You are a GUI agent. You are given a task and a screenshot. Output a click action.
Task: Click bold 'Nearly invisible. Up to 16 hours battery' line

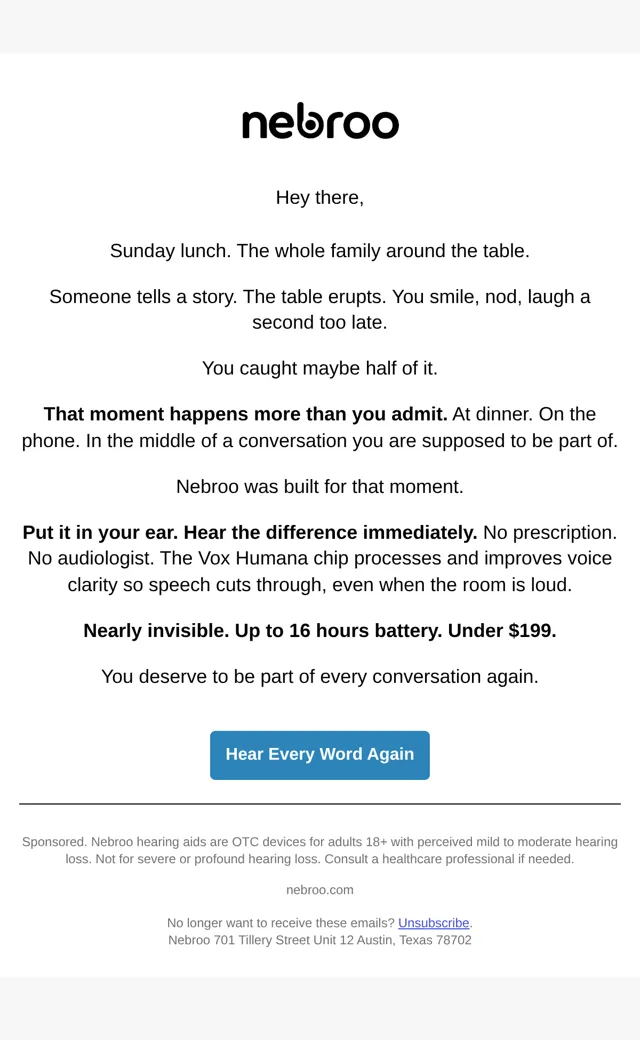(x=263, y=630)
